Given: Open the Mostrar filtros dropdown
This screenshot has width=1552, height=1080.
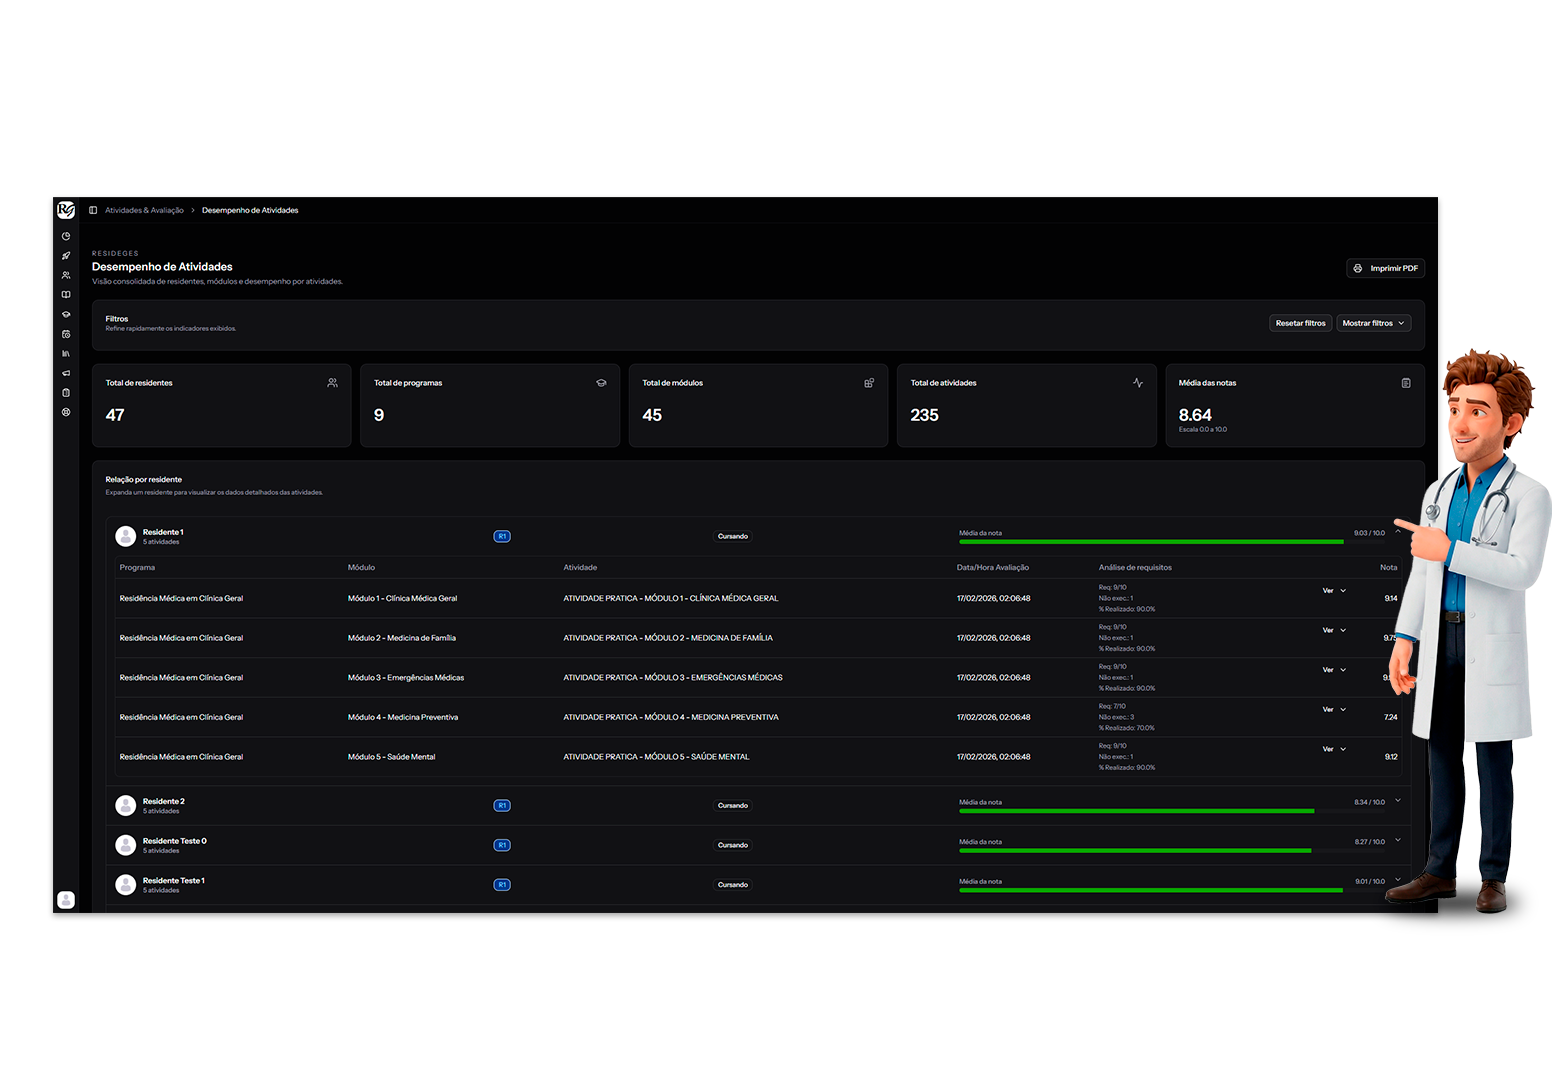Looking at the screenshot, I should [x=1373, y=323].
